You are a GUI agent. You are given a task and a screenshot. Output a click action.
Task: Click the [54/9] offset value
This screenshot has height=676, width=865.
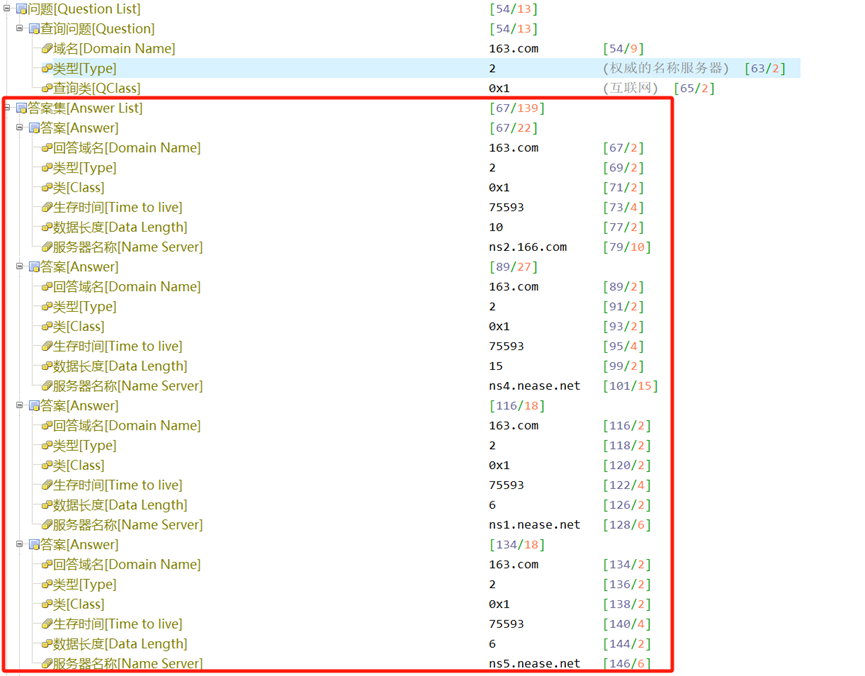(x=623, y=49)
